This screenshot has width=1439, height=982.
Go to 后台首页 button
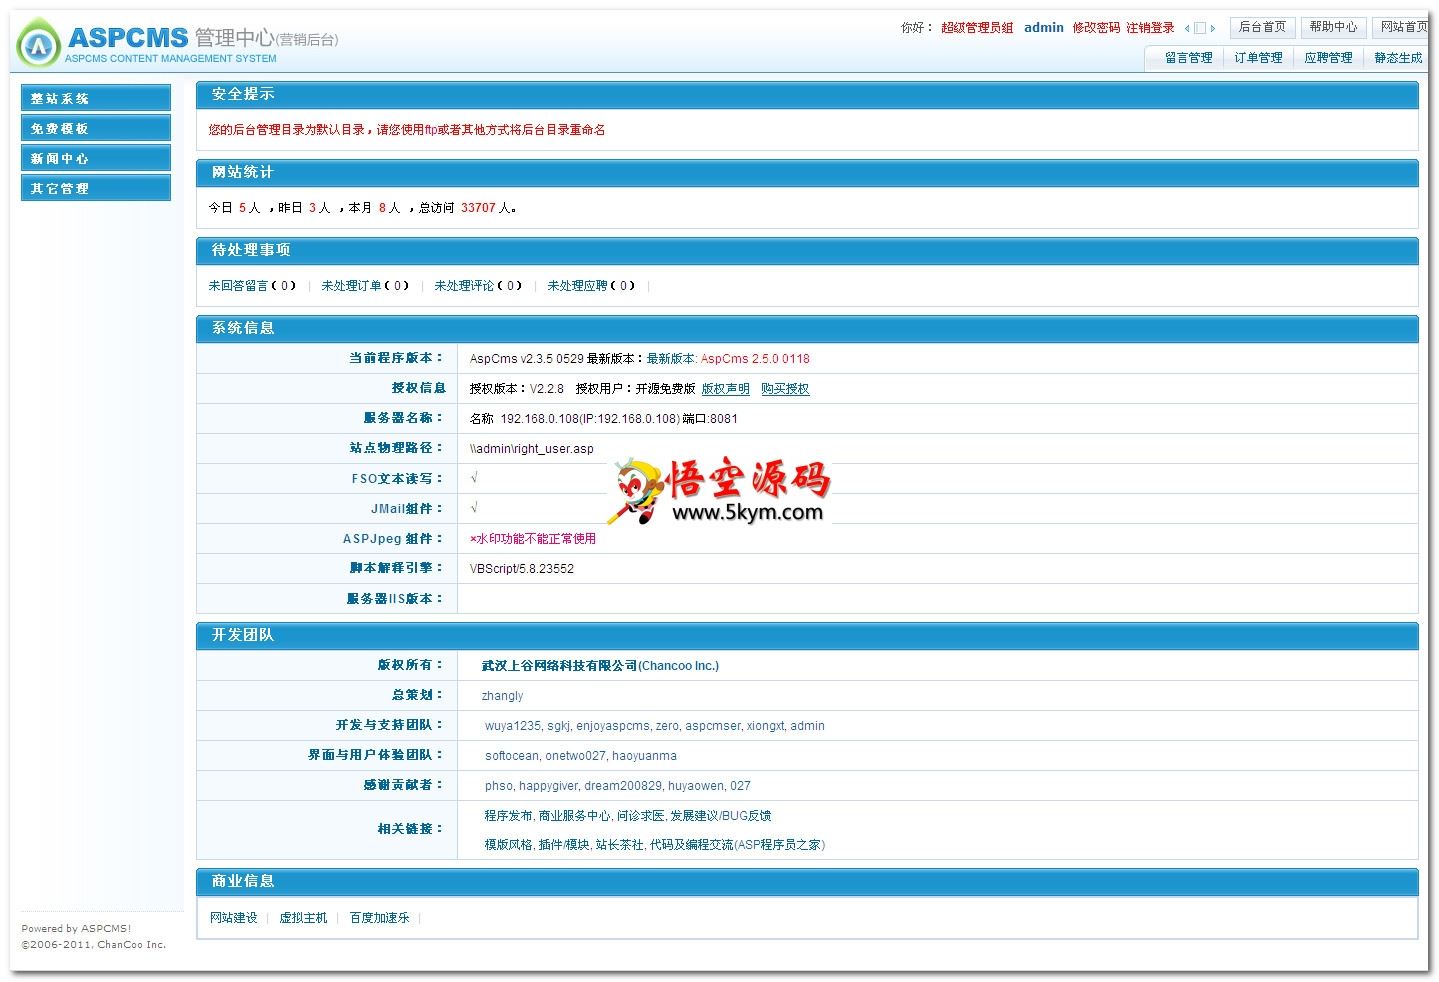[1262, 27]
